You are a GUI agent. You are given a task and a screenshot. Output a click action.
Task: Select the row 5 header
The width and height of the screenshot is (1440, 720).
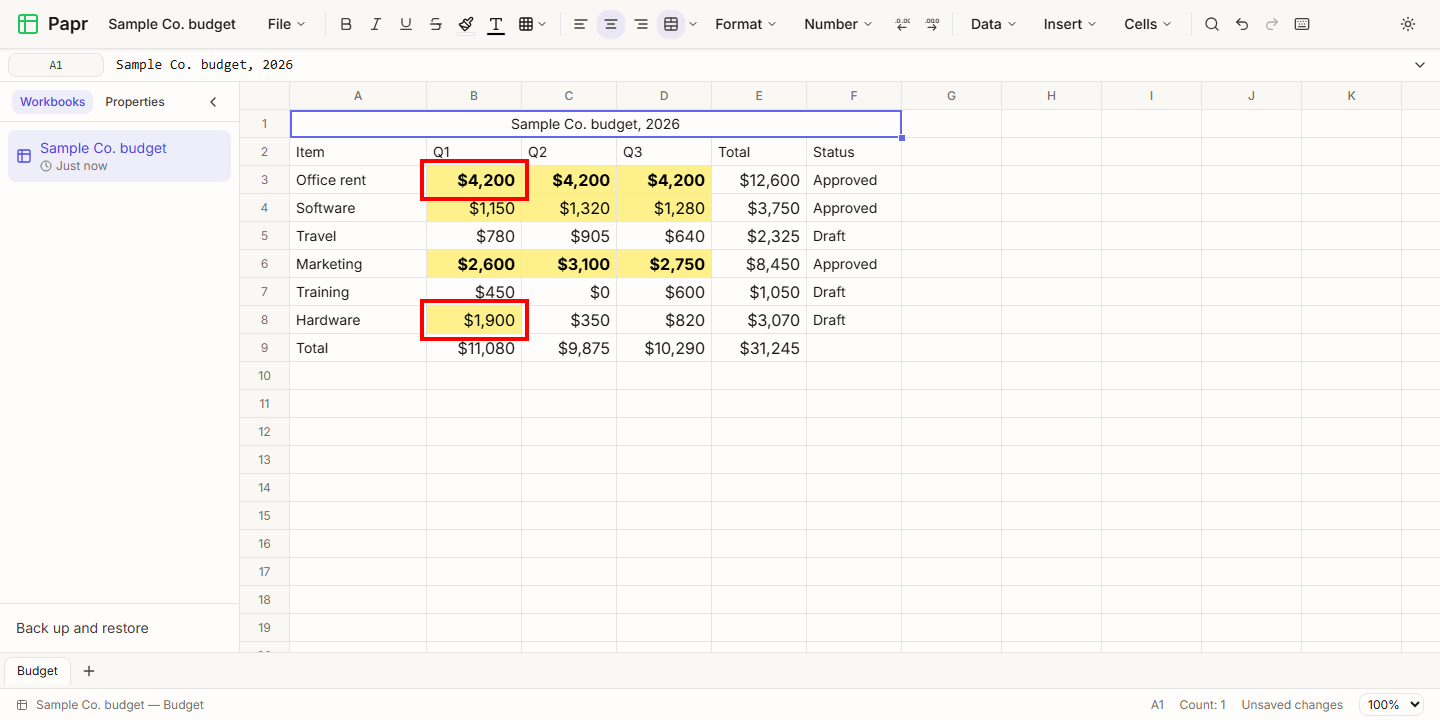coord(265,236)
